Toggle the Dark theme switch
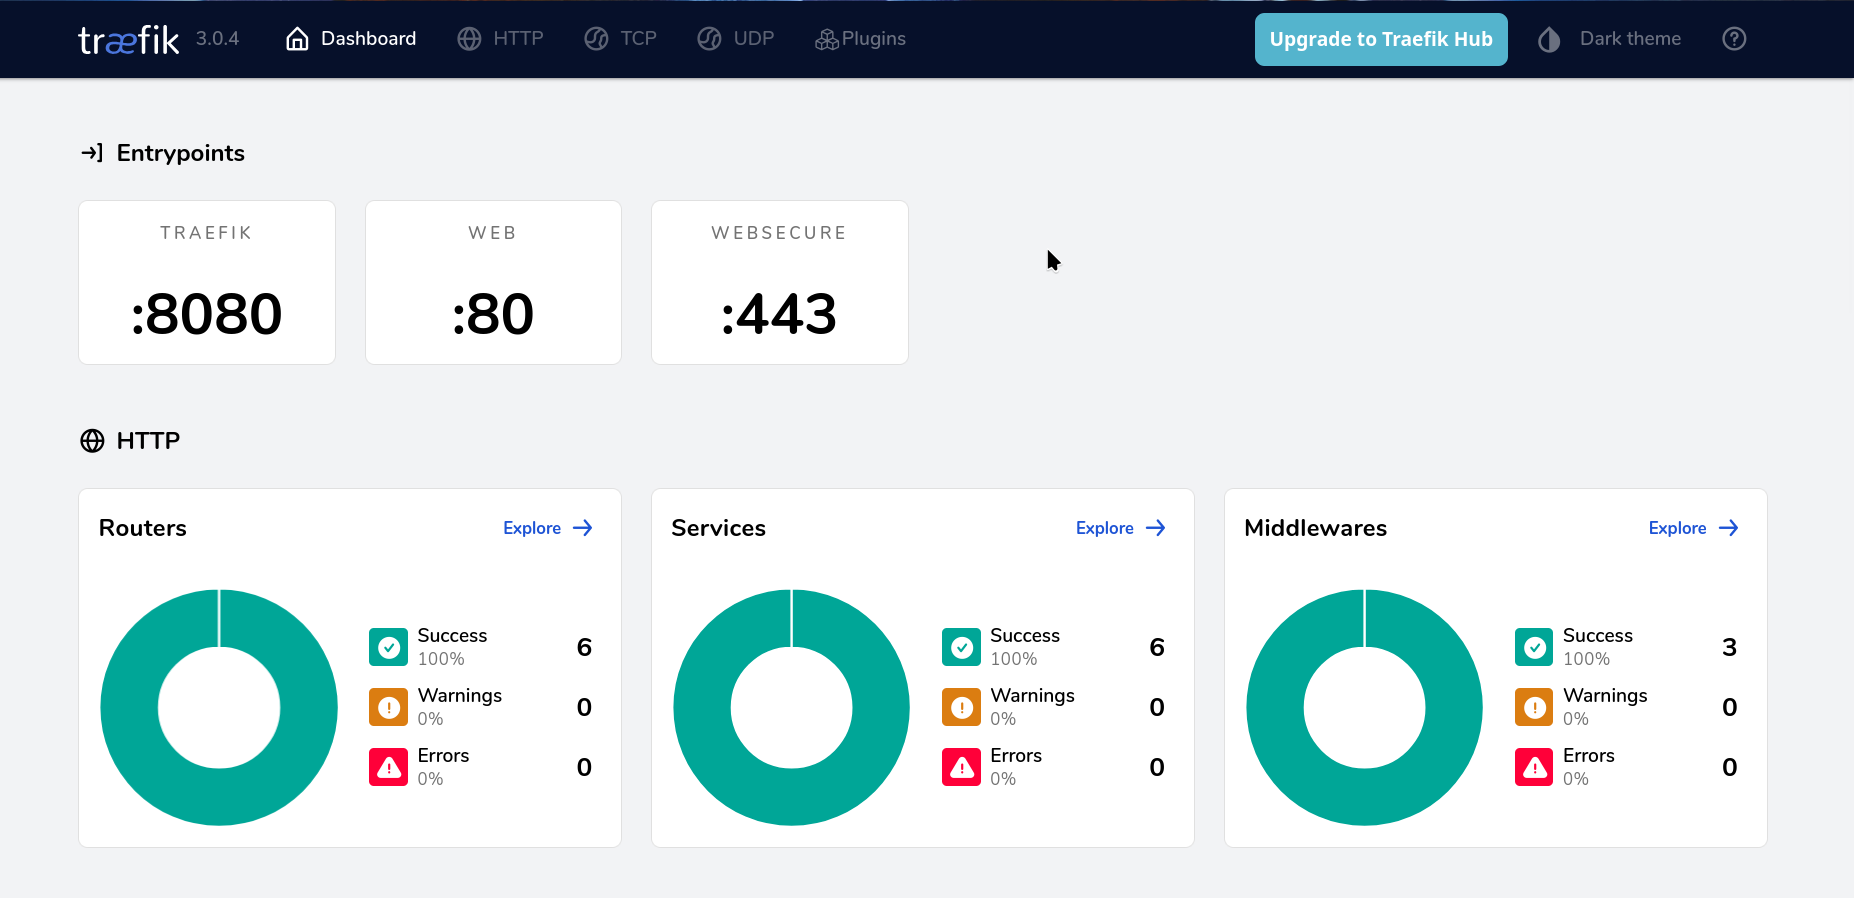Screen dimensions: 1854x898 pos(1610,39)
